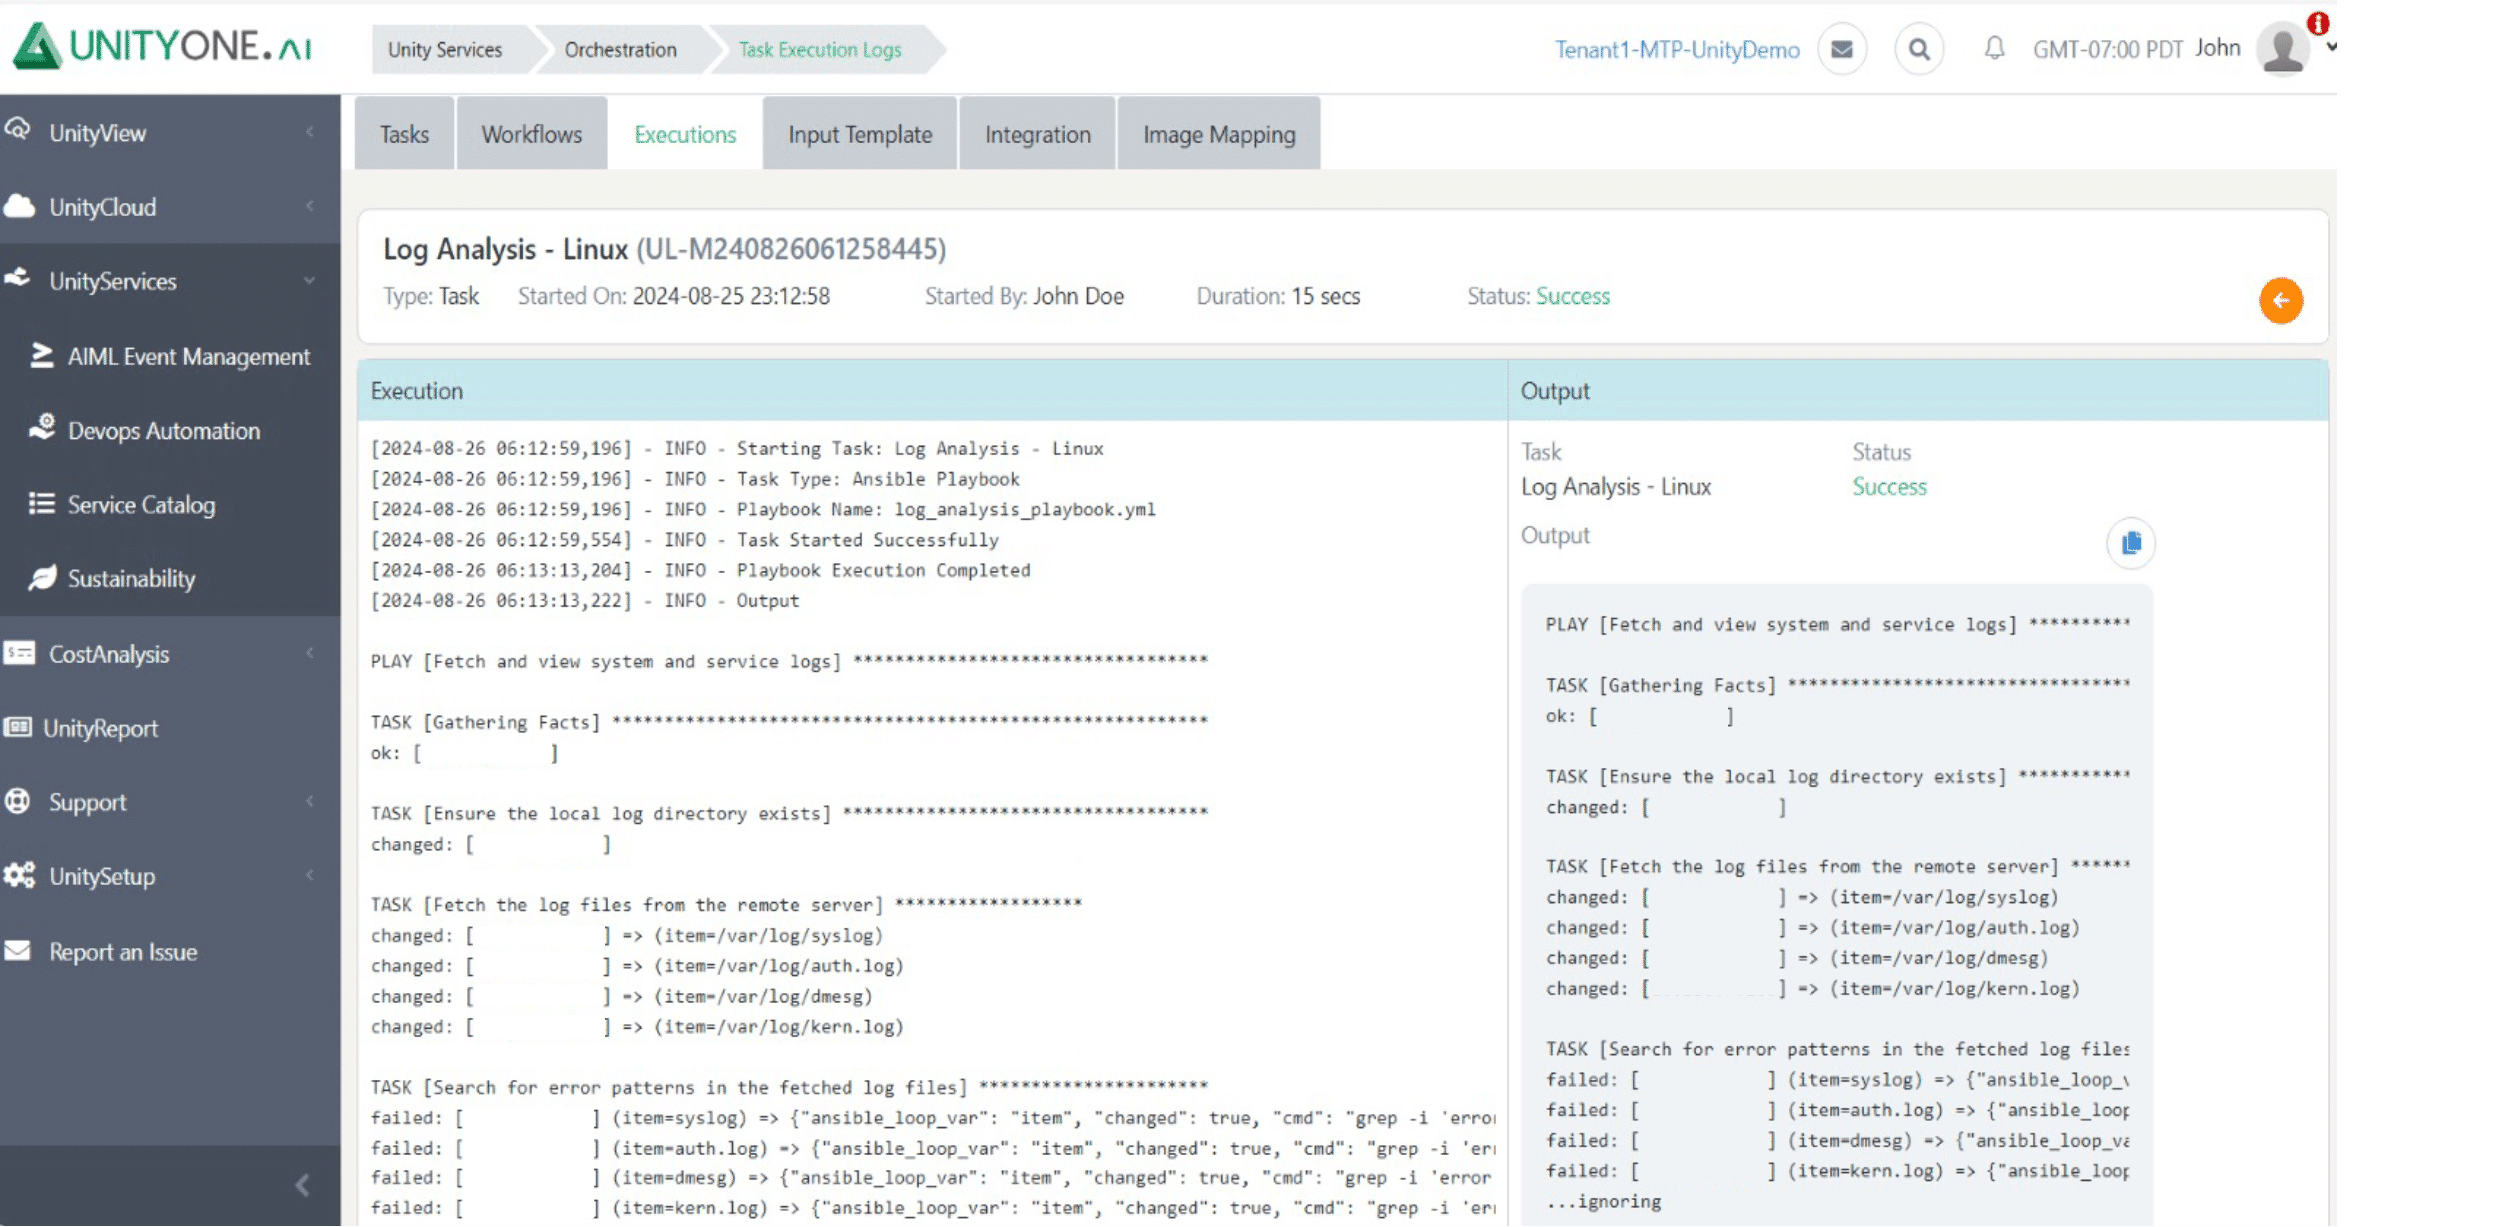Click the Sustainability leaf icon

42,577
